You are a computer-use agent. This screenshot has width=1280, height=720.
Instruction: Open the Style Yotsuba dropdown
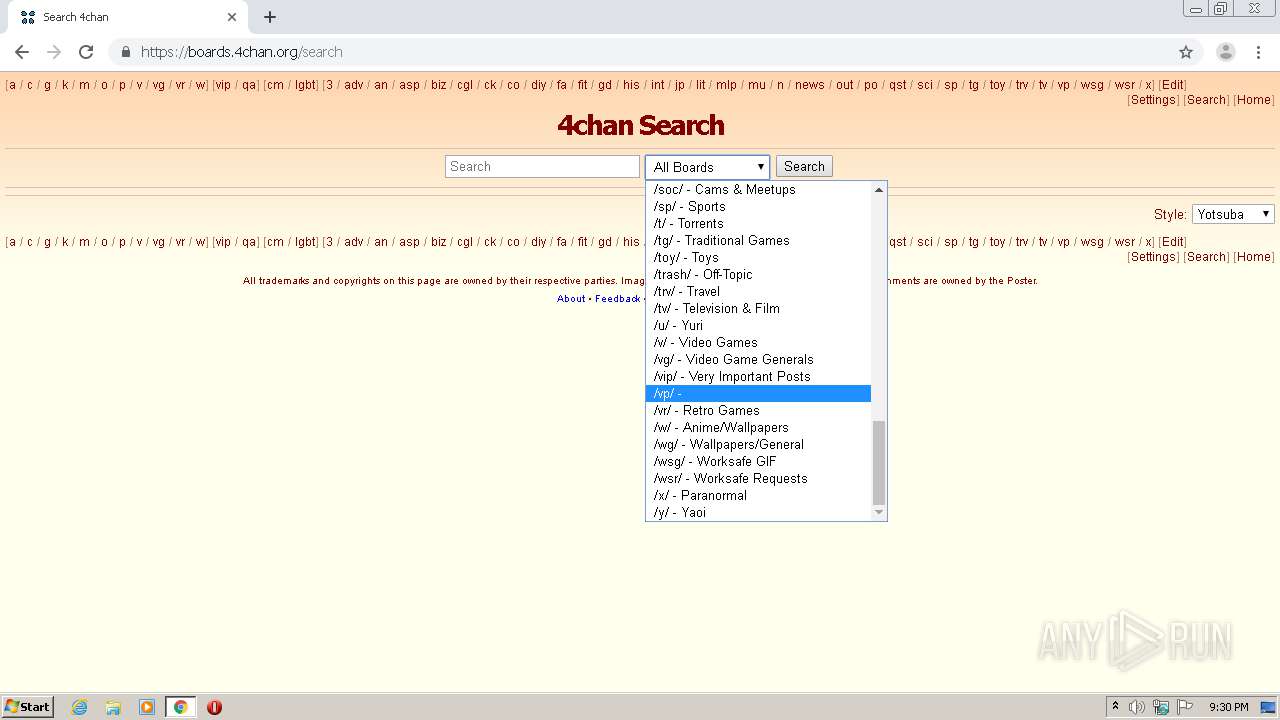click(x=1233, y=214)
